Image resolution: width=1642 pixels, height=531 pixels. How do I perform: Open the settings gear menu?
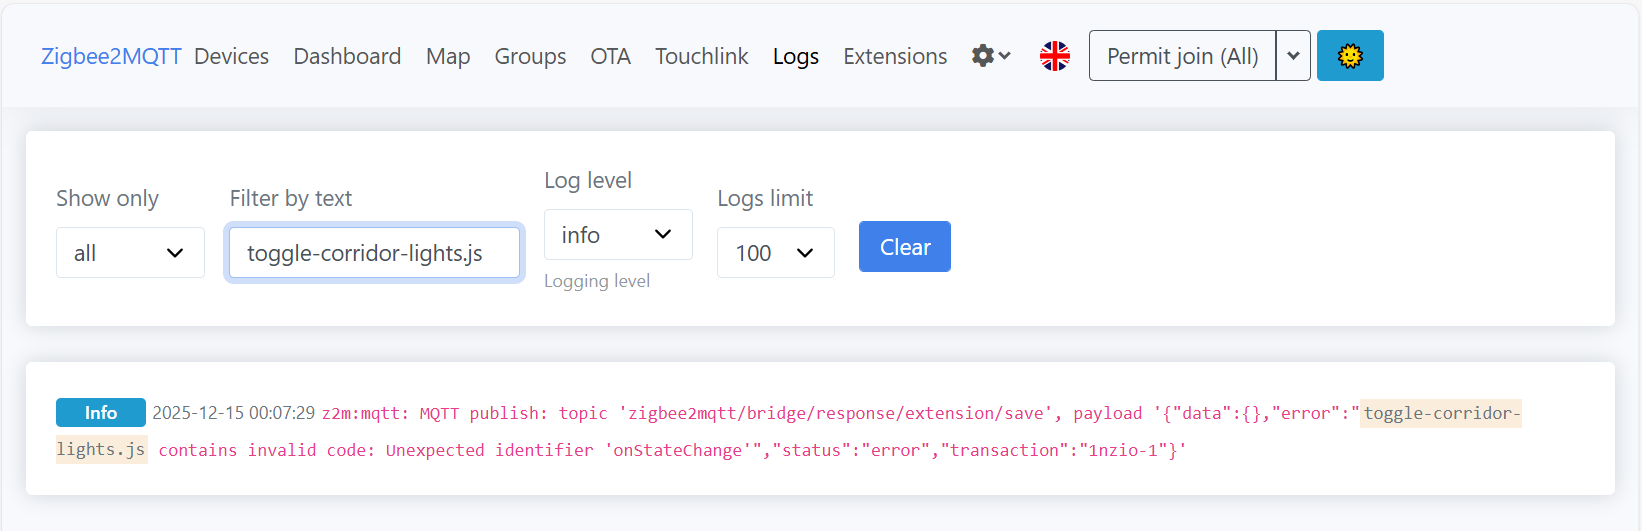pos(990,56)
